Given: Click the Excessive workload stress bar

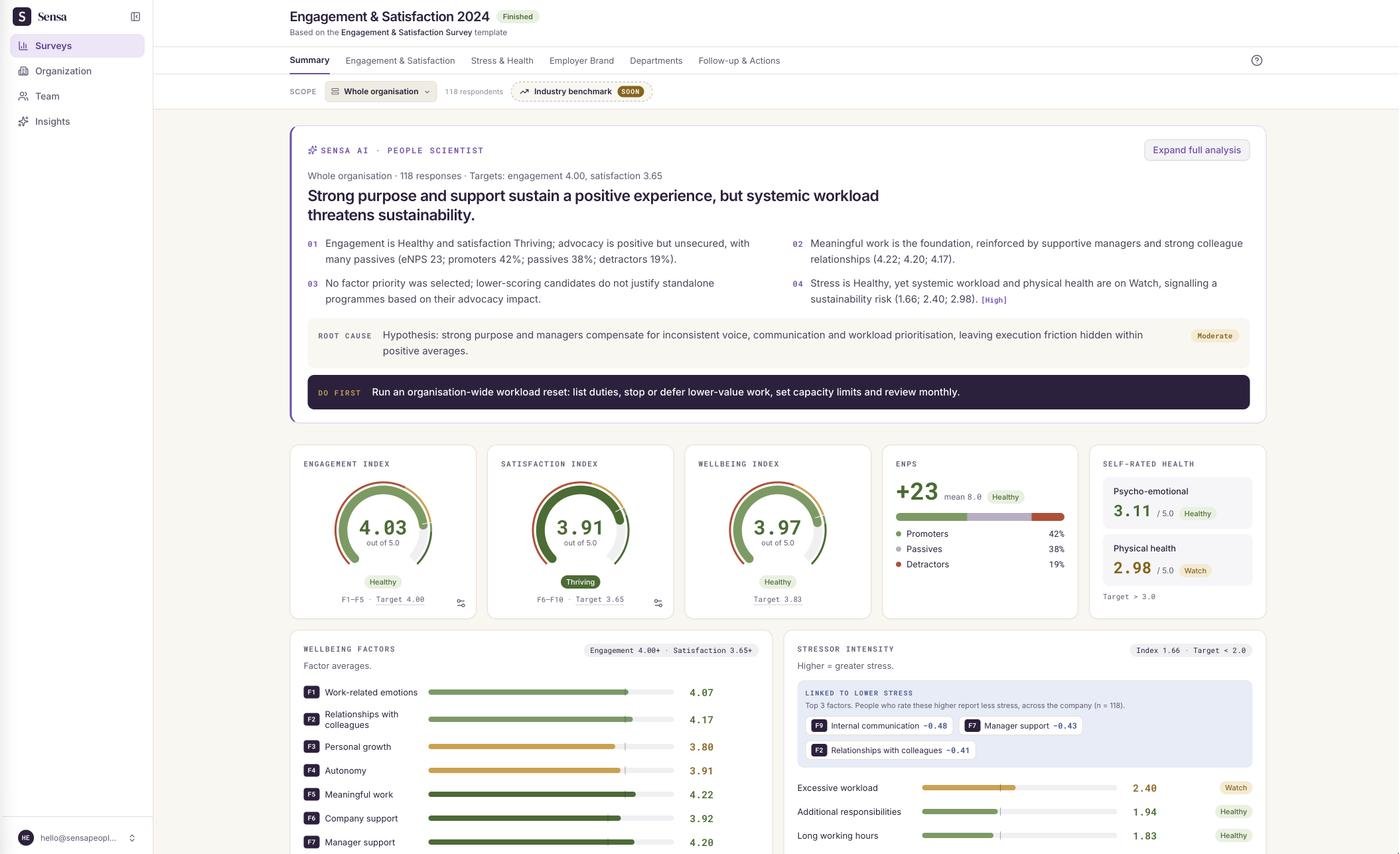Looking at the screenshot, I should (1019, 788).
